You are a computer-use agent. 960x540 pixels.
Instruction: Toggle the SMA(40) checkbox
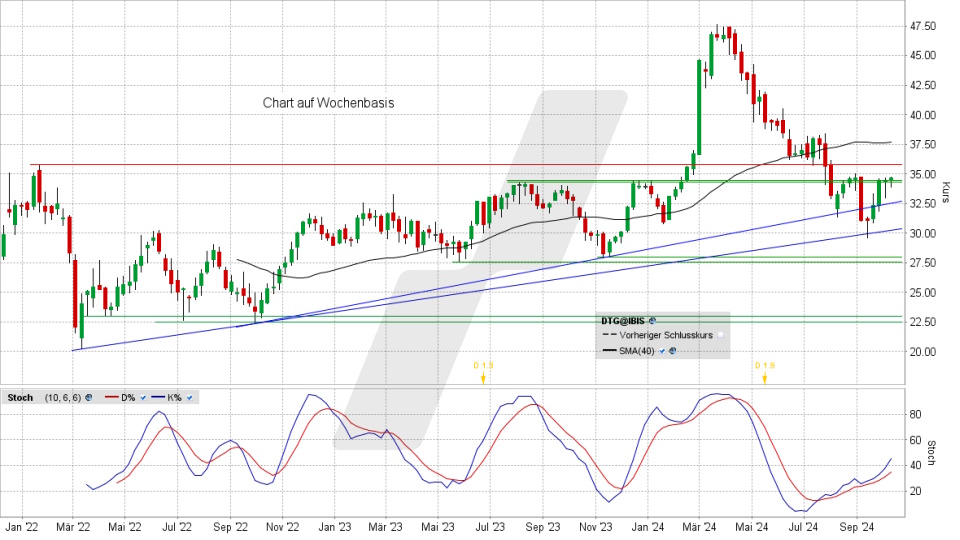(x=662, y=351)
